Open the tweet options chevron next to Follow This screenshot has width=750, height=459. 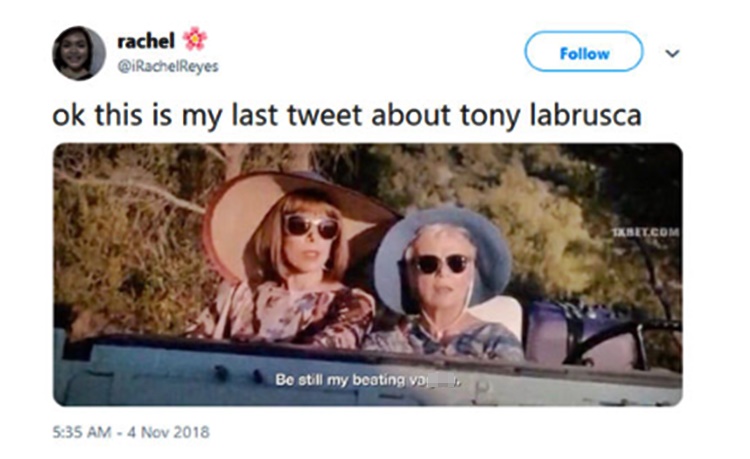coord(673,53)
